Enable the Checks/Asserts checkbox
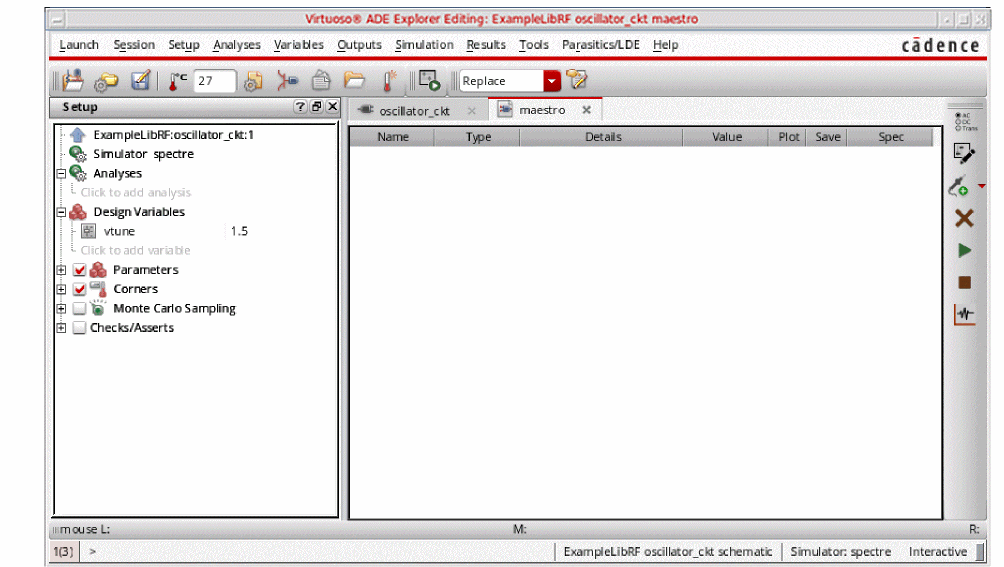The height and width of the screenshot is (567, 1004). click(x=79, y=328)
